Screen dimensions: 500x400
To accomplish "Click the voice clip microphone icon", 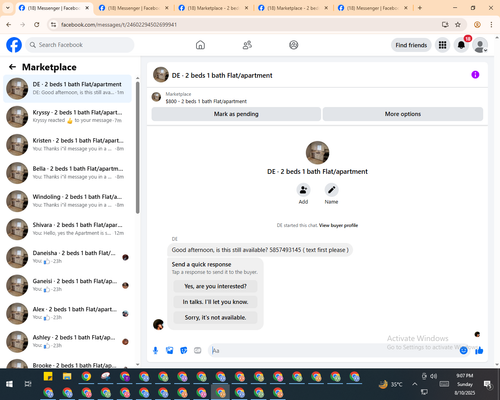I will pyautogui.click(x=155, y=350).
